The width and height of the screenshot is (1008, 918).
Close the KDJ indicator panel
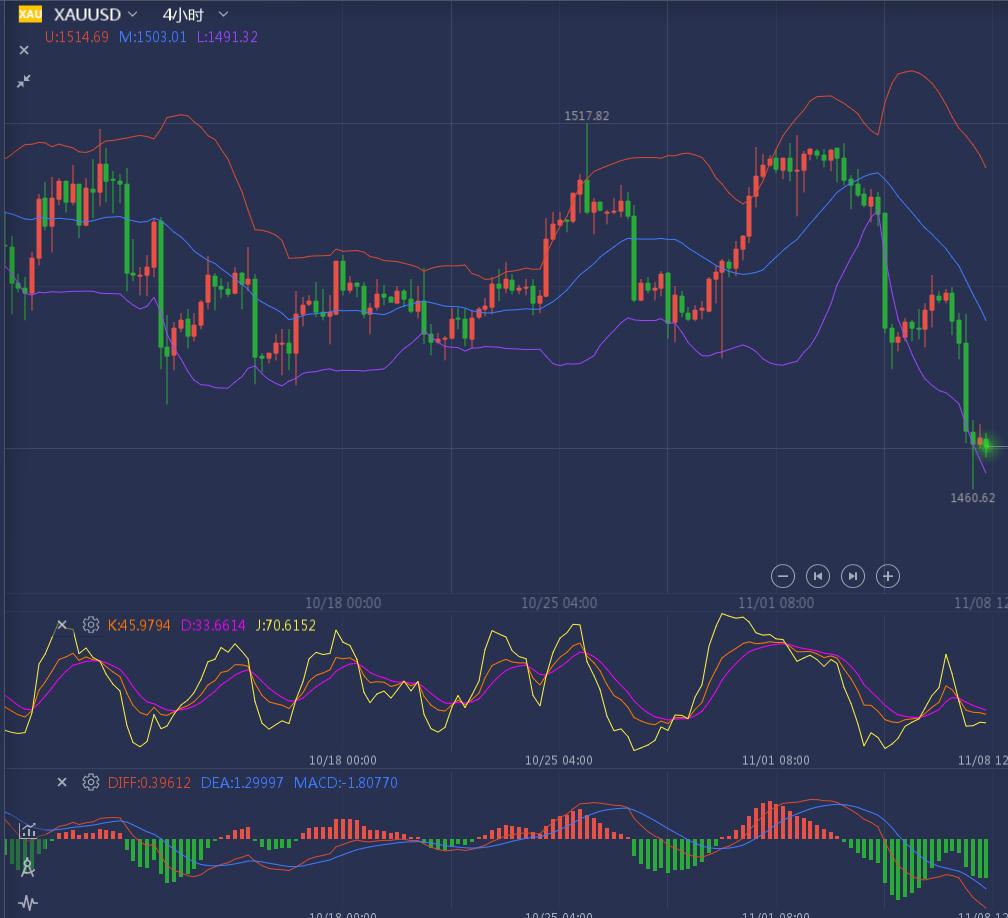coord(62,625)
